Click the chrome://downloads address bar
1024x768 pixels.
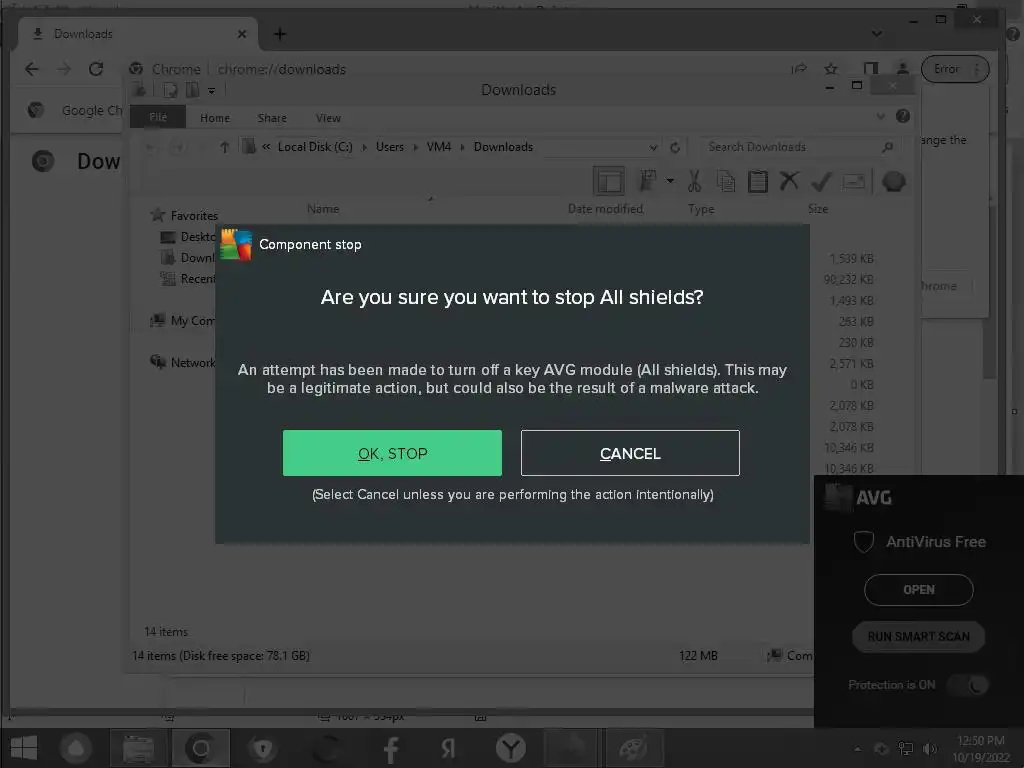tap(281, 69)
